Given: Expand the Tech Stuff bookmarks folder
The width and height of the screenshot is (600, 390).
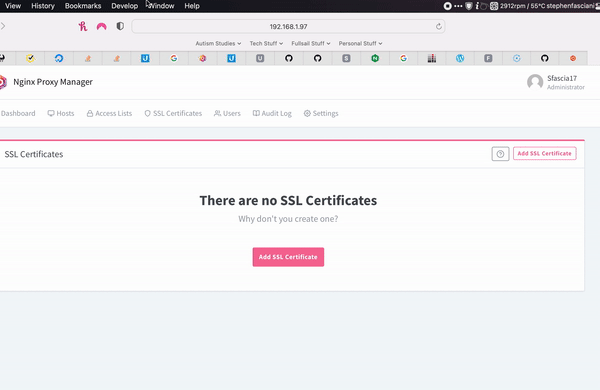Looking at the screenshot, I should pos(266,43).
